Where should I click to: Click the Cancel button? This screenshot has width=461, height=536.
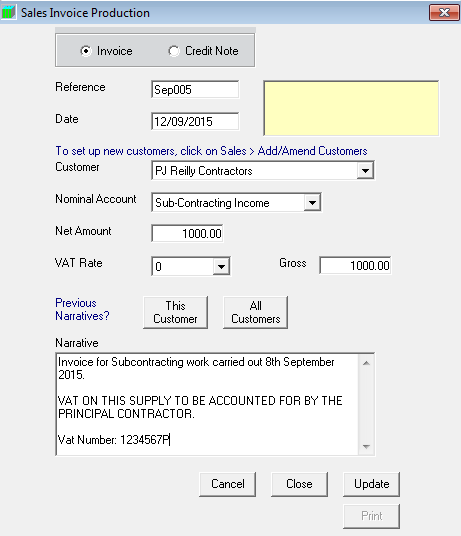coord(228,484)
